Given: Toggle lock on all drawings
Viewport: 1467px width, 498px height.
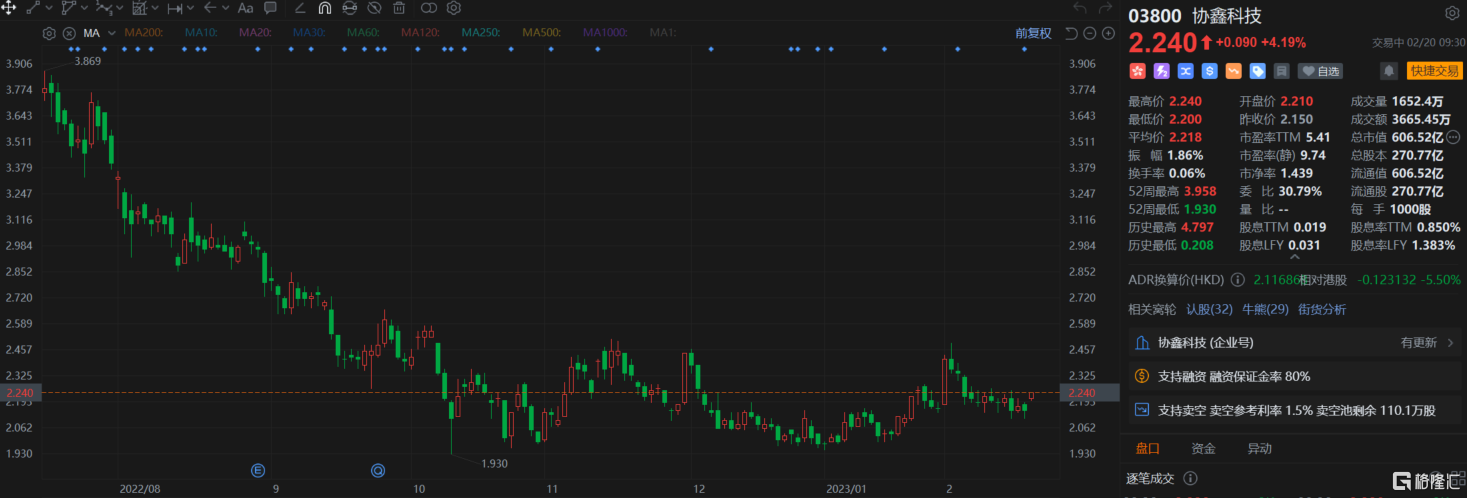Looking at the screenshot, I should point(349,8).
